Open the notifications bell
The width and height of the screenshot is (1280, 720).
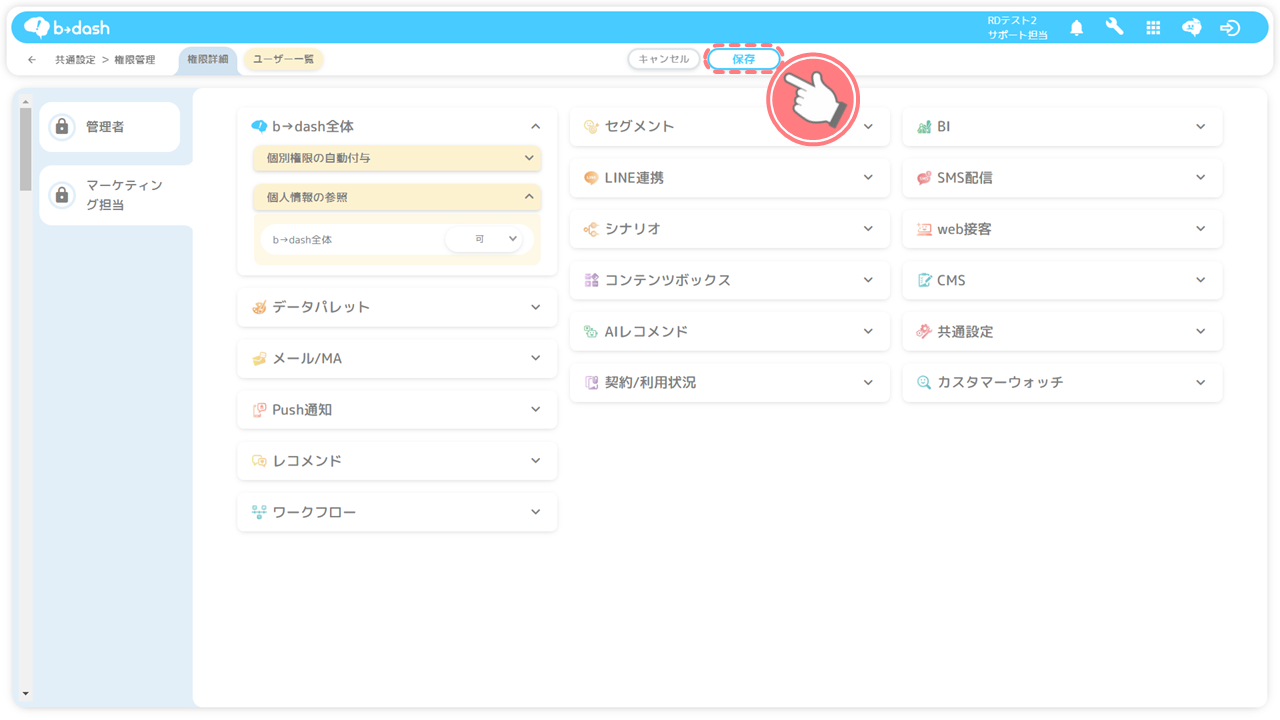[1076, 28]
